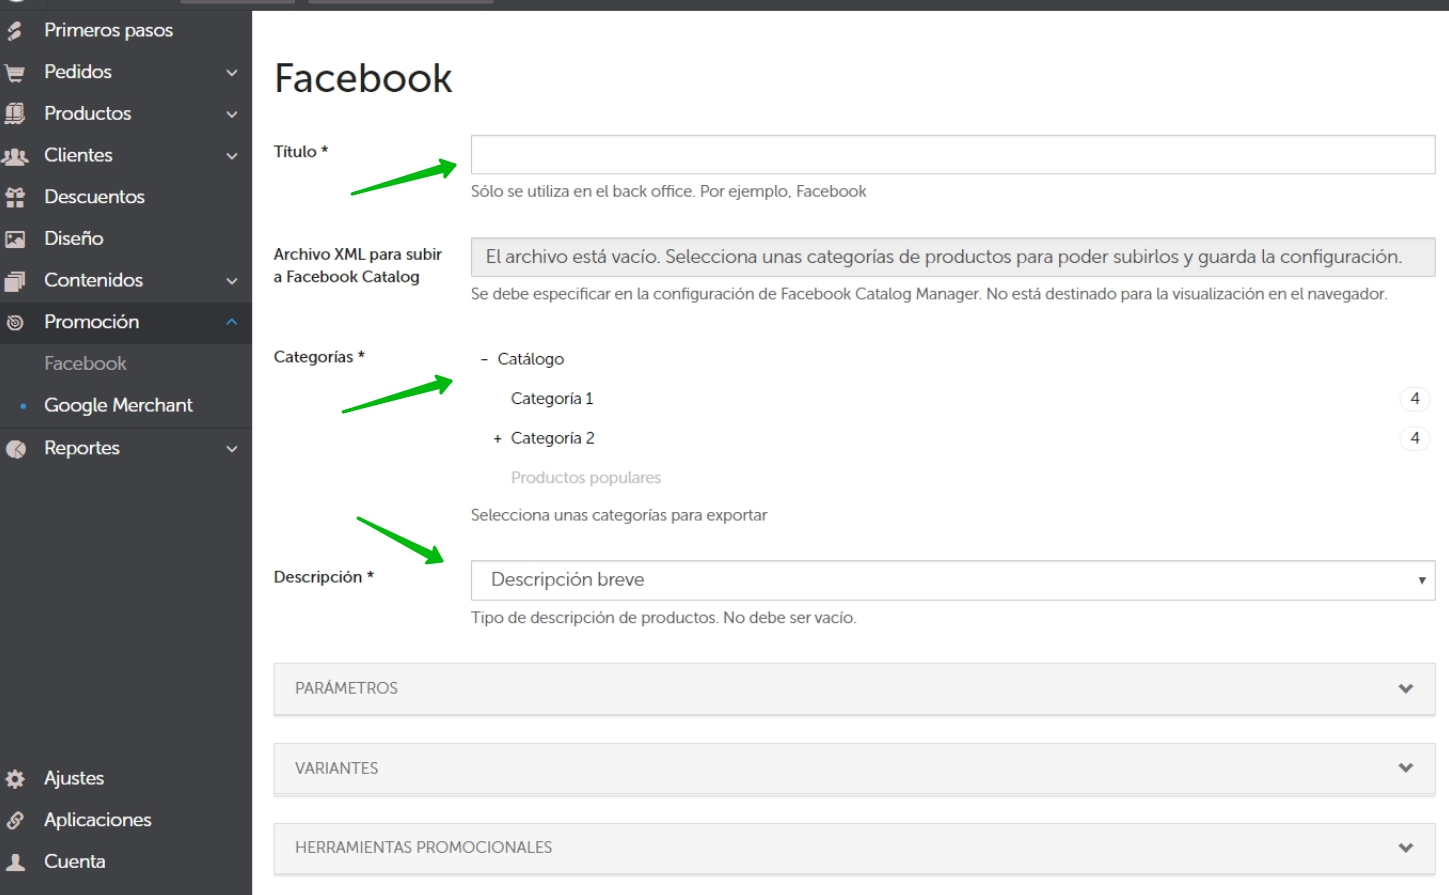
Task: Click the Pedidos shopping cart icon
Action: point(15,73)
